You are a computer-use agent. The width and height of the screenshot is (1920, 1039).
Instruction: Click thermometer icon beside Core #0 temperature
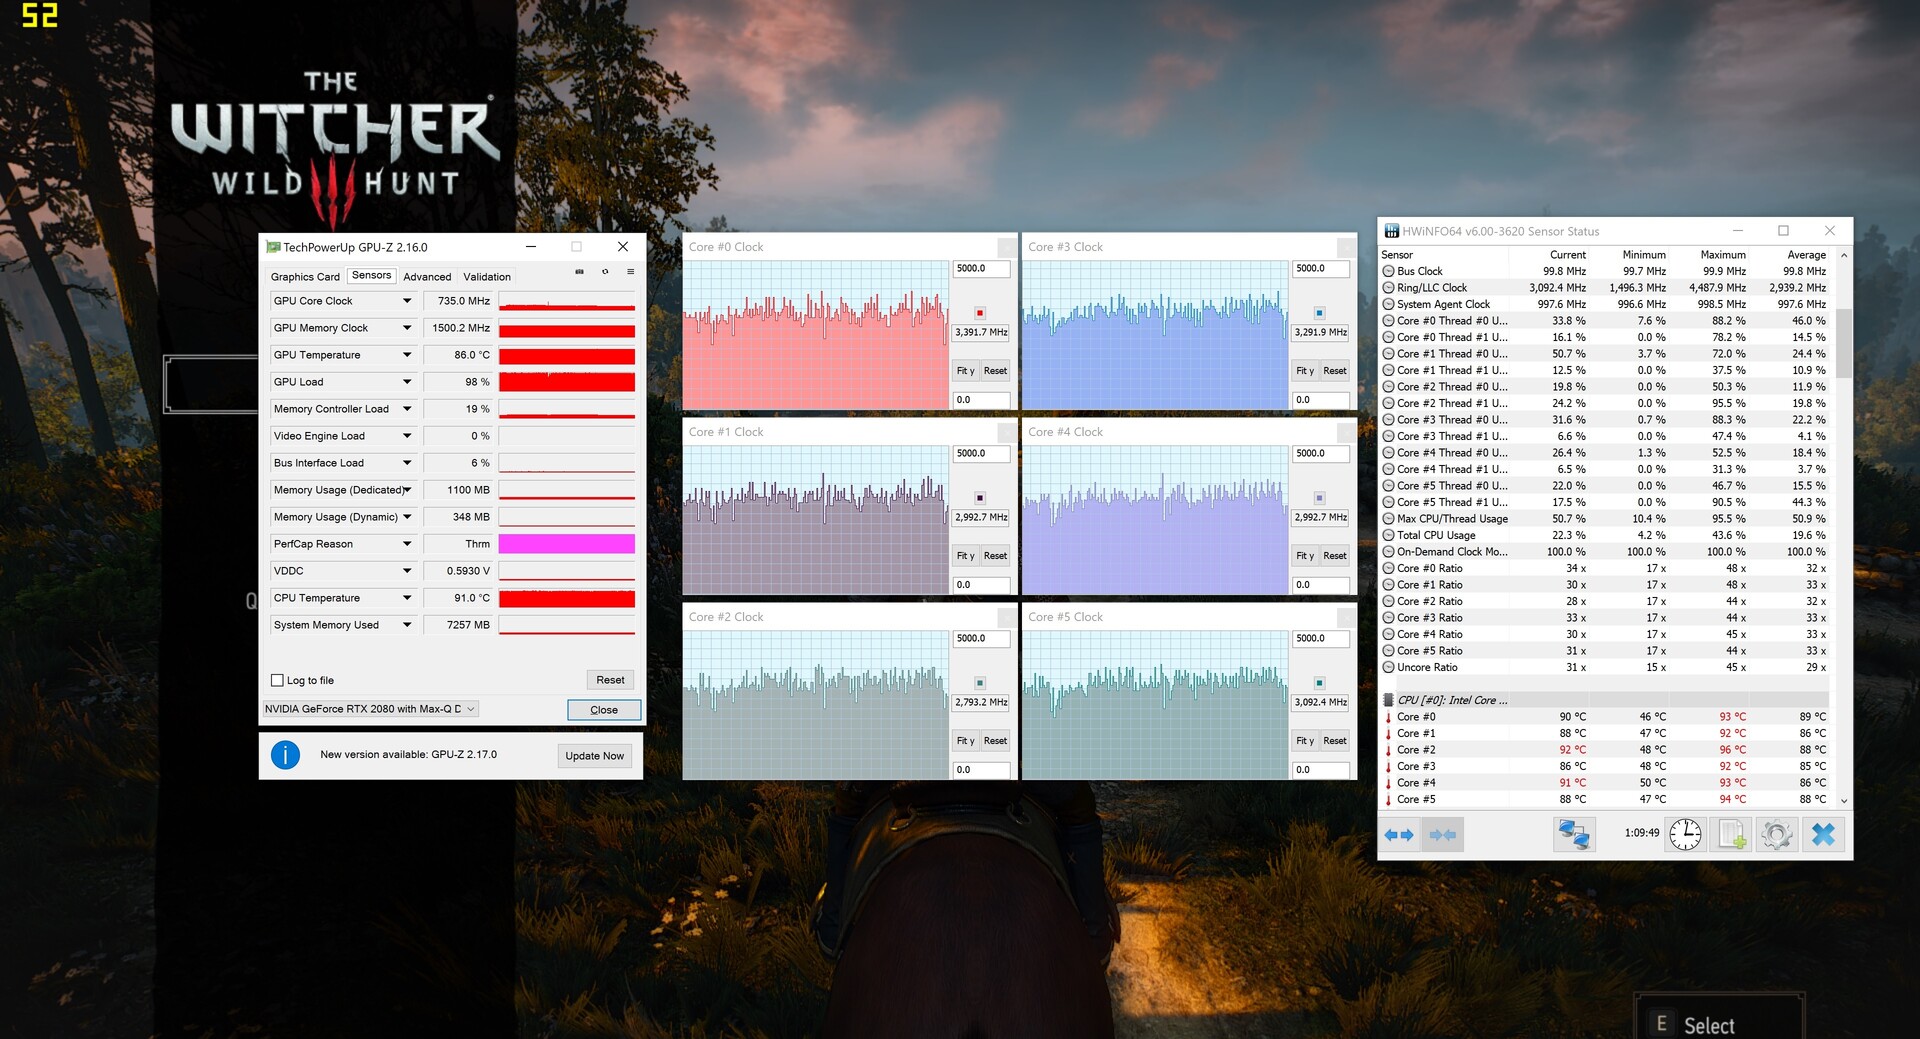[x=1388, y=717]
